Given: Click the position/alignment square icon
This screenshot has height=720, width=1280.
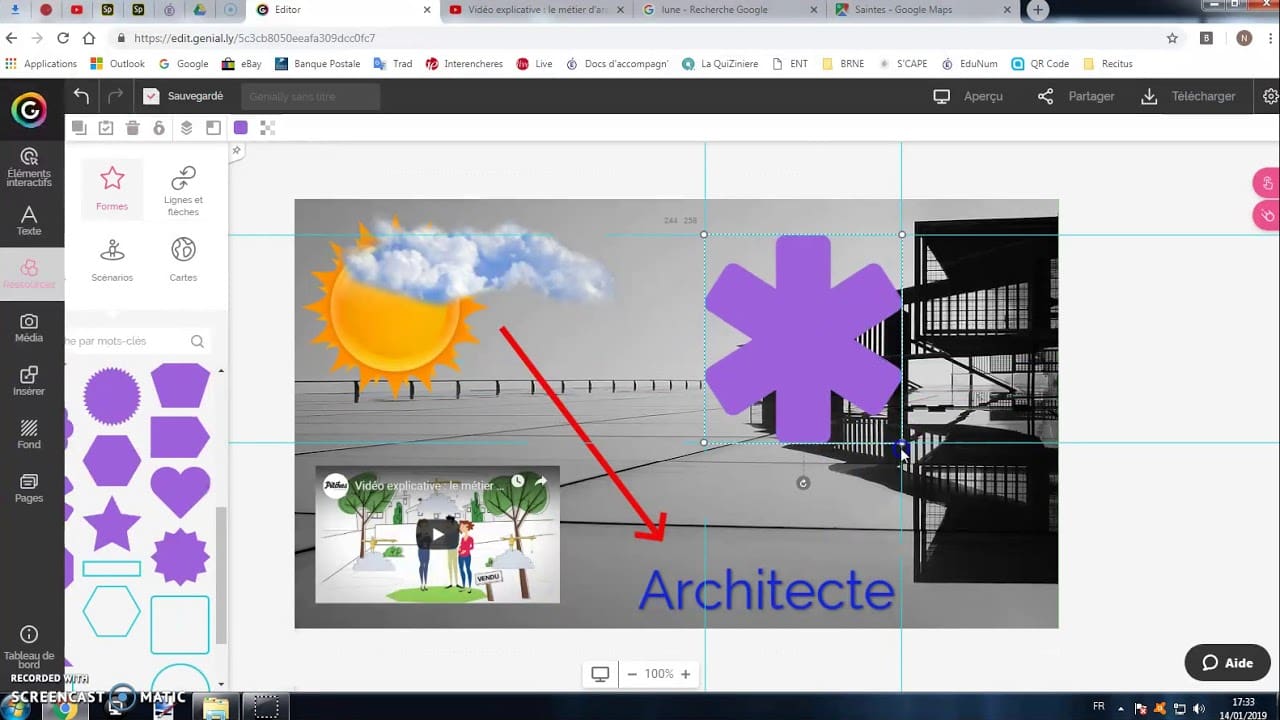Looking at the screenshot, I should tap(213, 128).
